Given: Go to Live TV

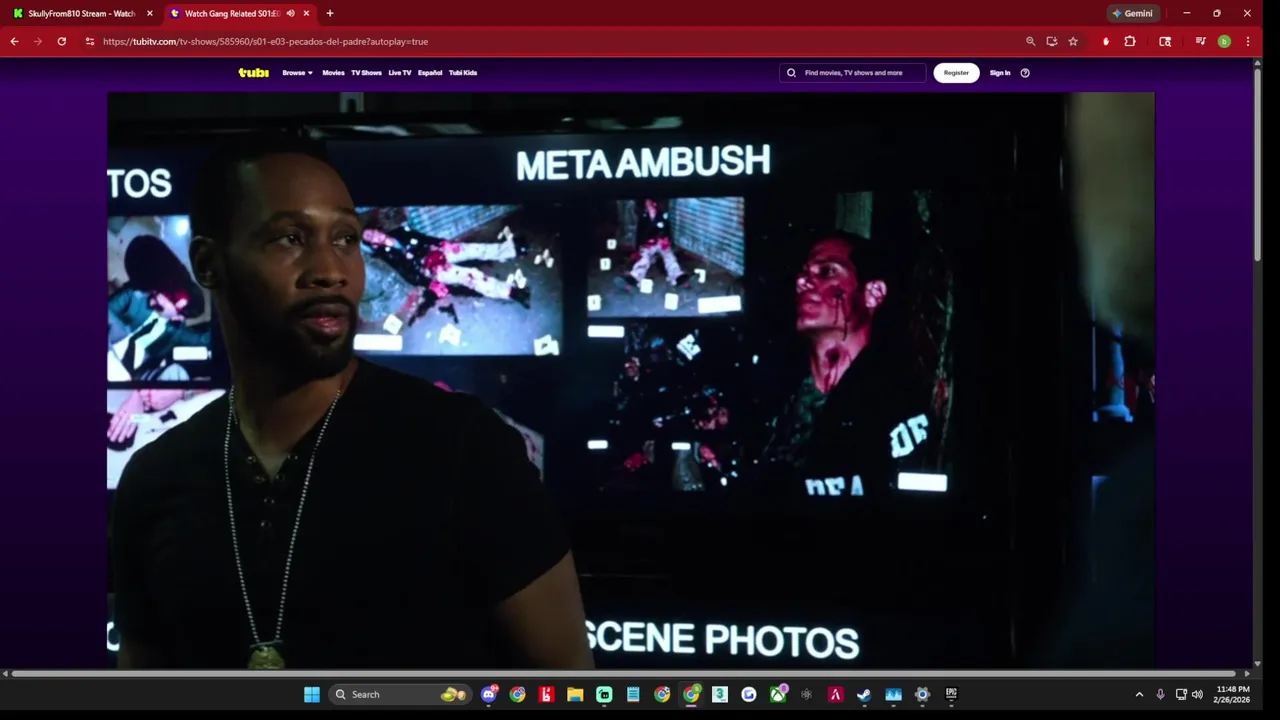Looking at the screenshot, I should click(400, 72).
